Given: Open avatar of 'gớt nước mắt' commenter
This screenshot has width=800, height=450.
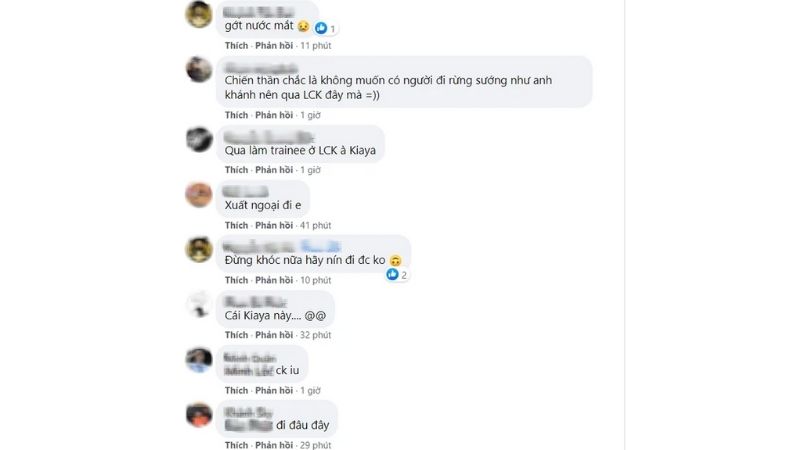Looking at the screenshot, I should pyautogui.click(x=198, y=14).
